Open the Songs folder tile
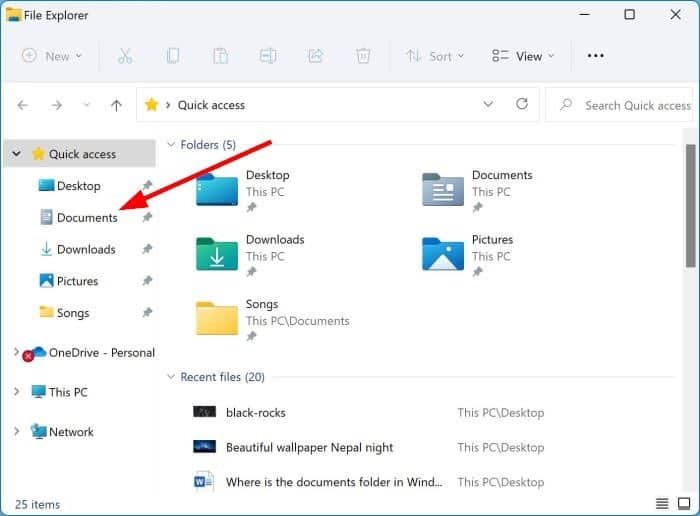Image resolution: width=700 pixels, height=516 pixels. pos(272,320)
